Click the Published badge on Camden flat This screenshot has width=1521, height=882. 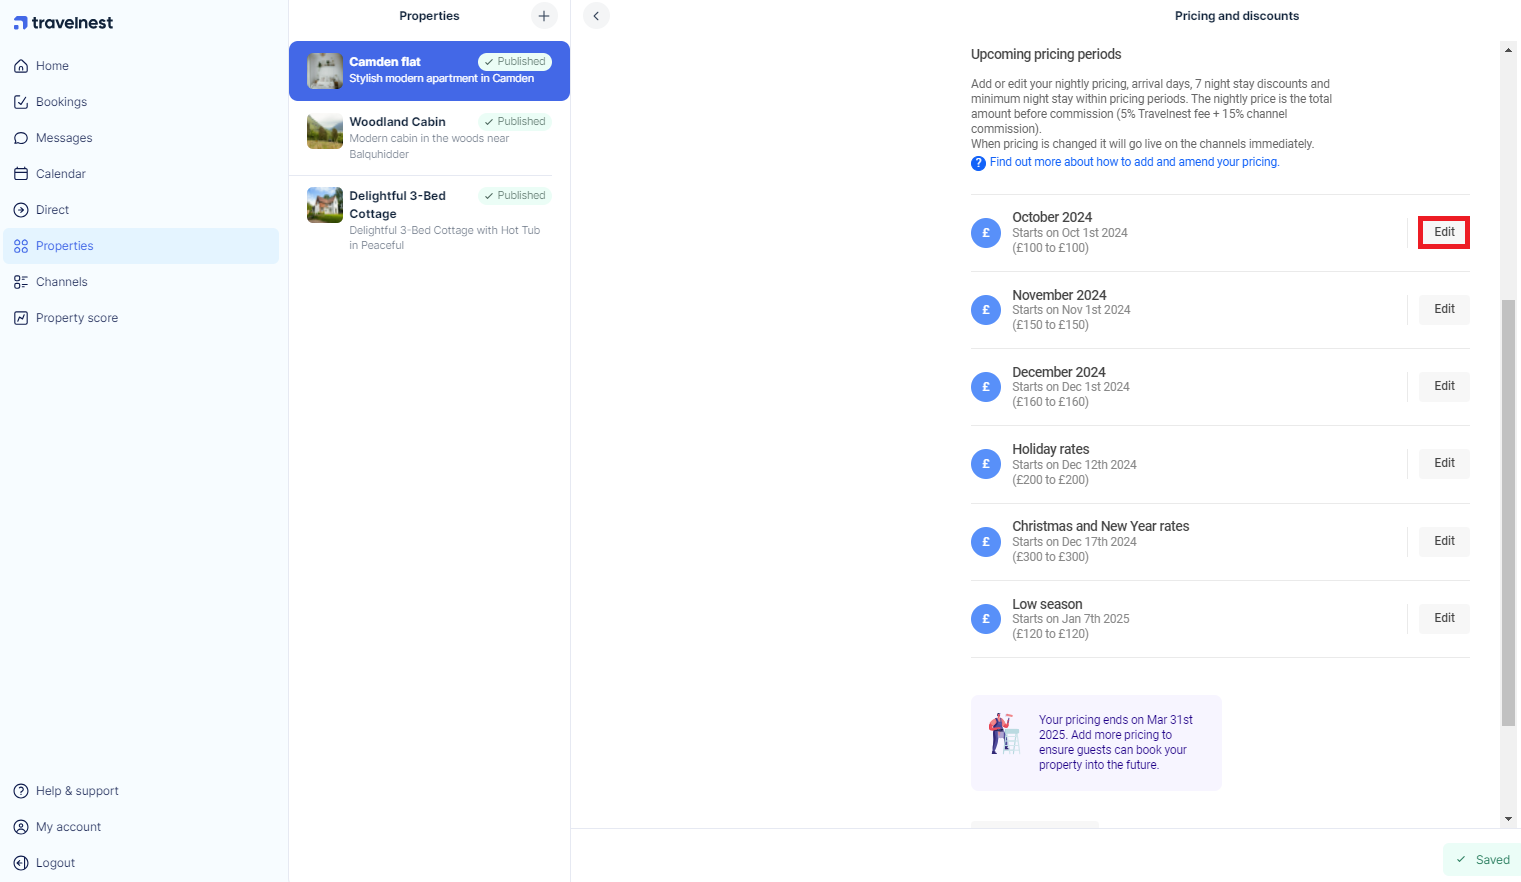coord(515,62)
